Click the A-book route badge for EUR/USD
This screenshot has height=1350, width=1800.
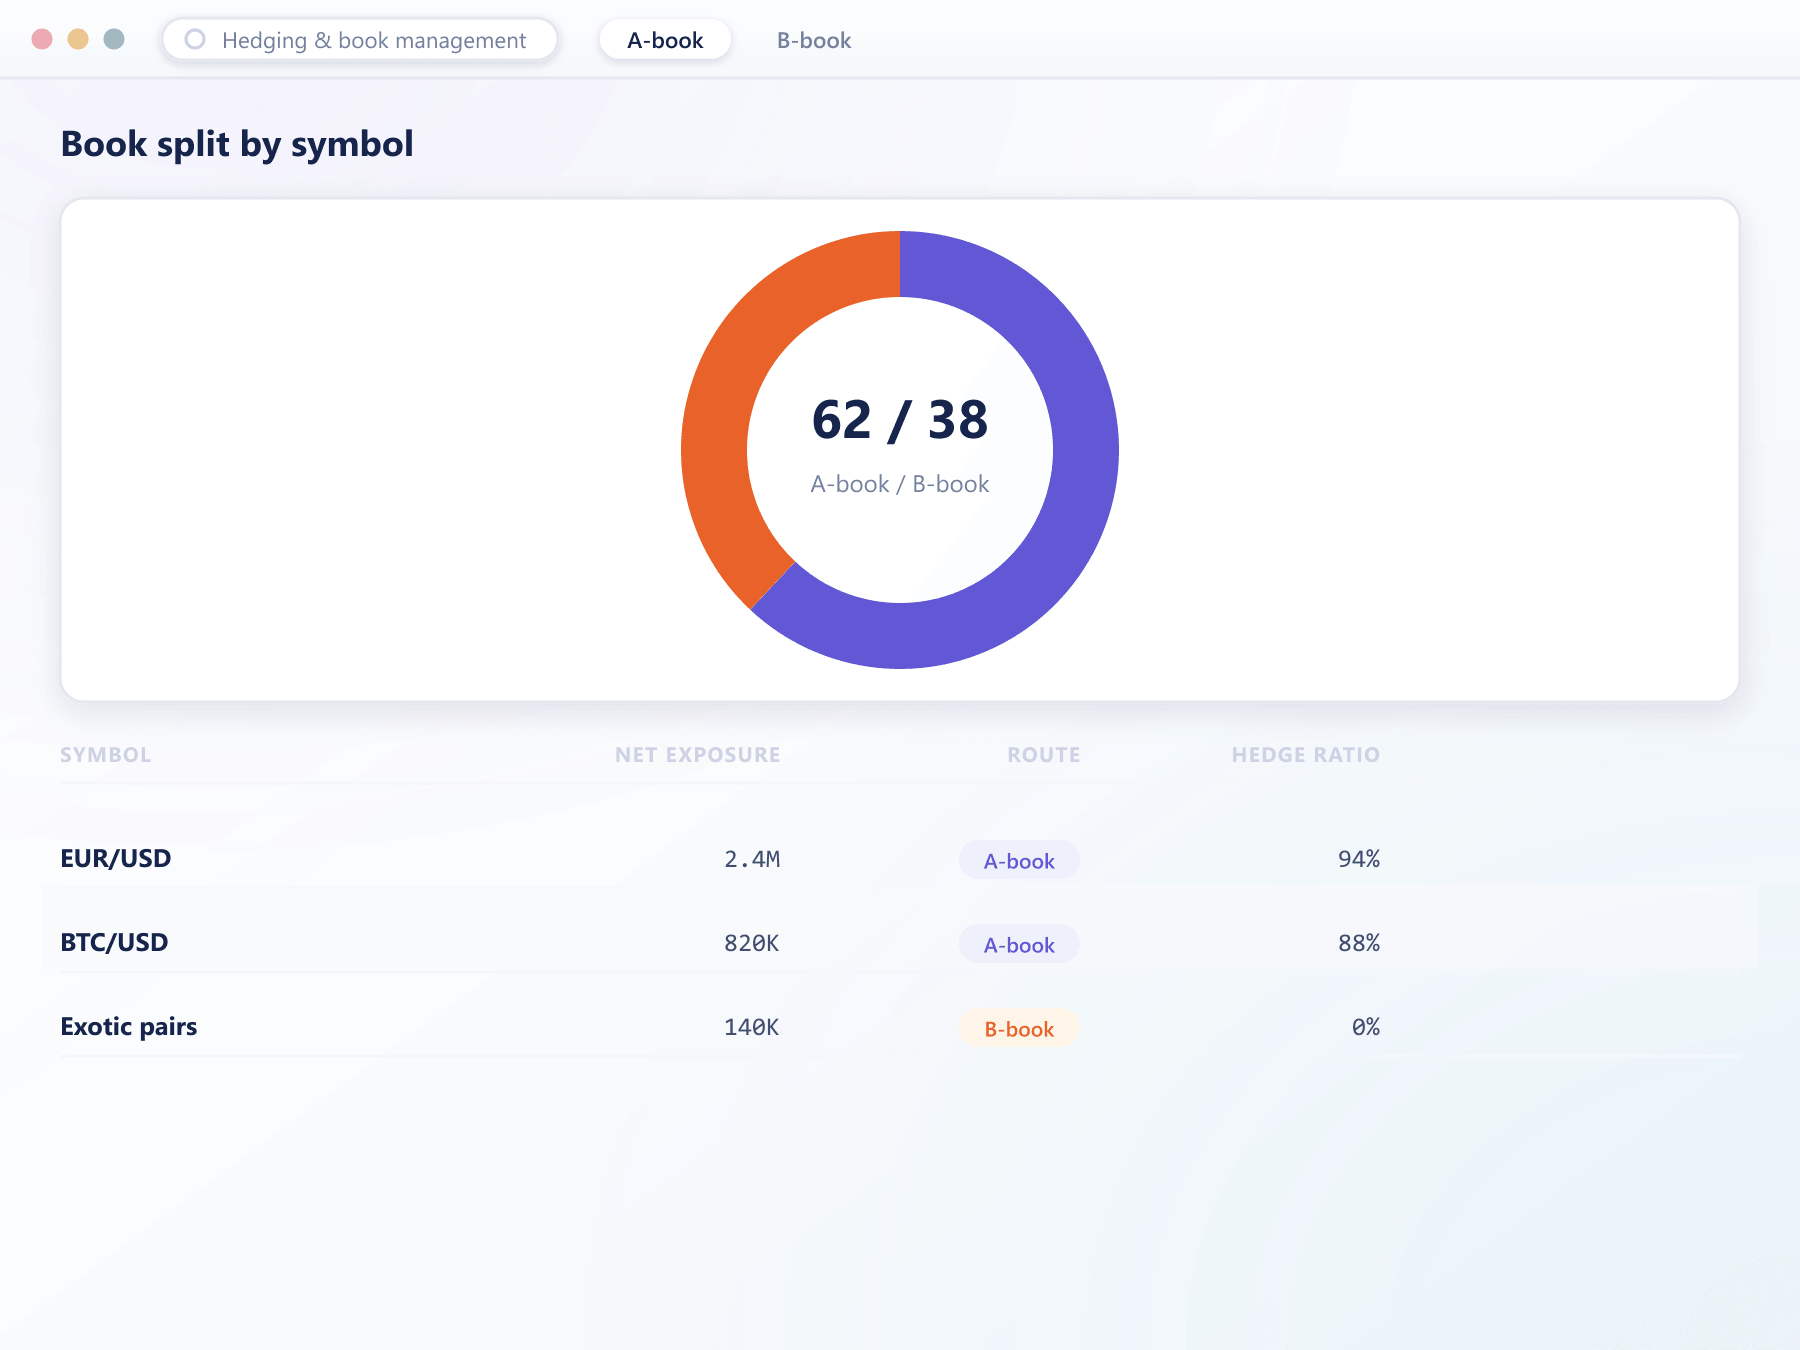pos(1019,860)
